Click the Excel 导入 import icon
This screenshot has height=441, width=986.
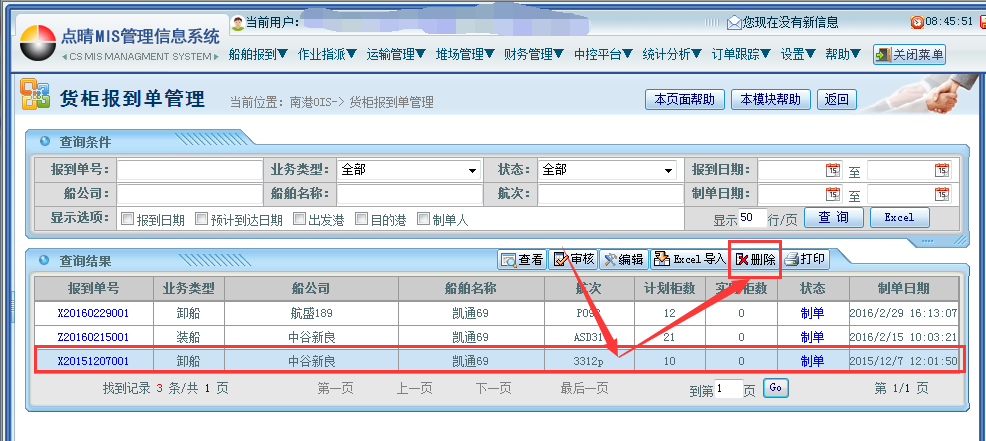[x=689, y=260]
